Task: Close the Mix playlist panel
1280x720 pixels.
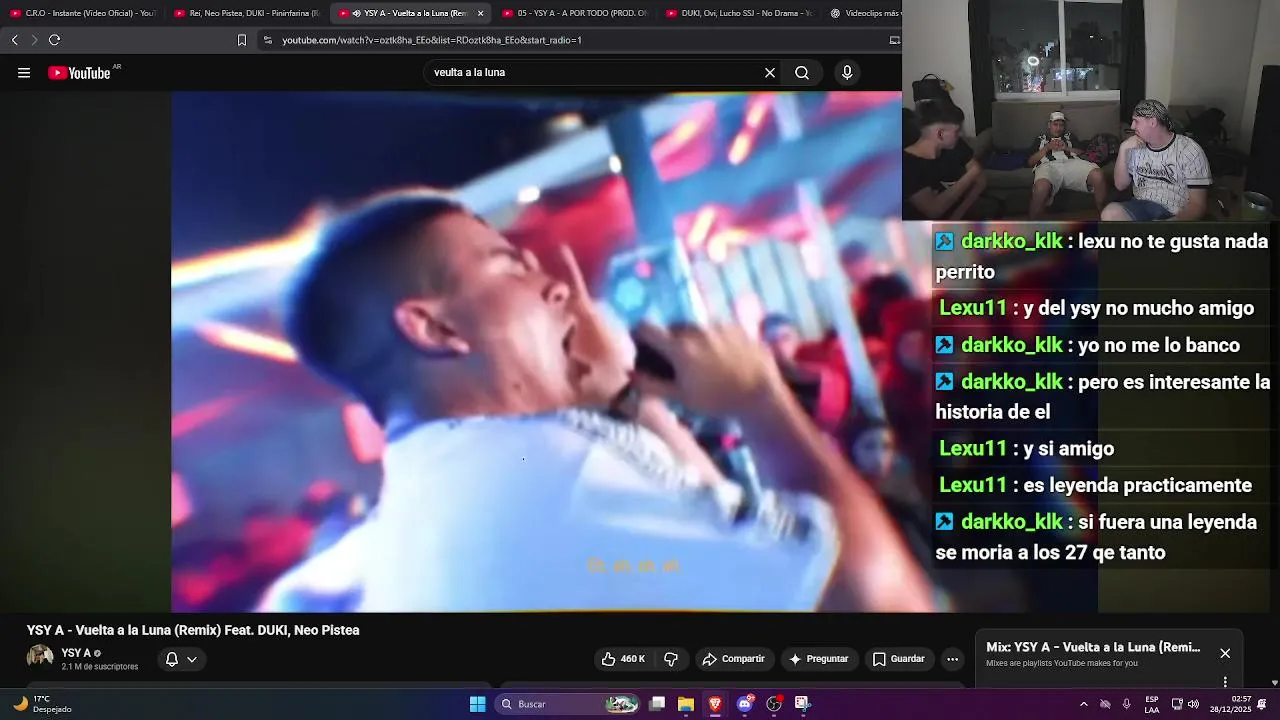Action: (x=1225, y=653)
